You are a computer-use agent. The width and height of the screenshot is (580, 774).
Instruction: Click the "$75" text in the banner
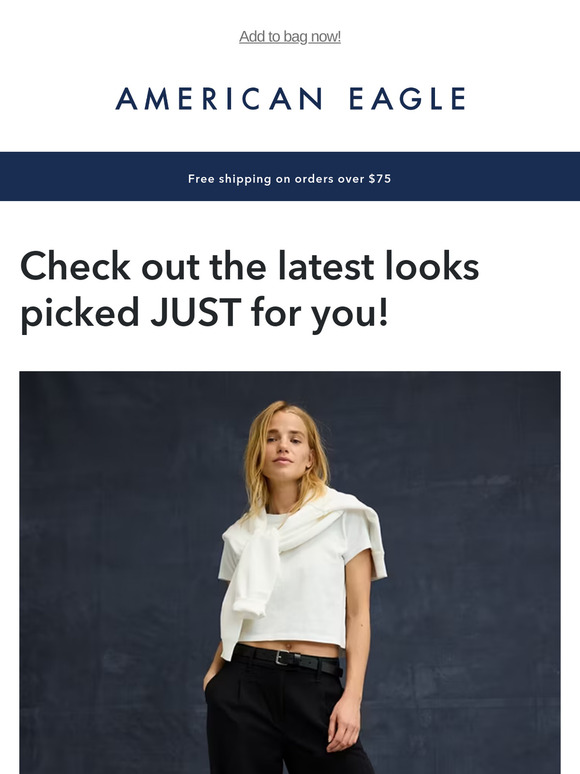pyautogui.click(x=380, y=179)
